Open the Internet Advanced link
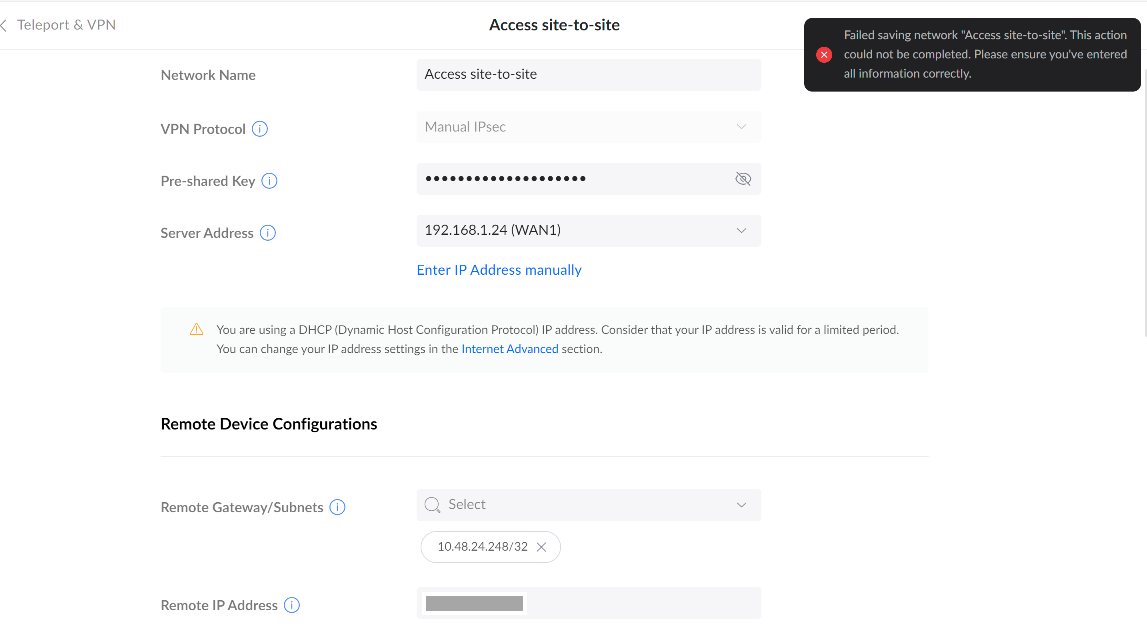The height and width of the screenshot is (627, 1147). click(x=509, y=349)
